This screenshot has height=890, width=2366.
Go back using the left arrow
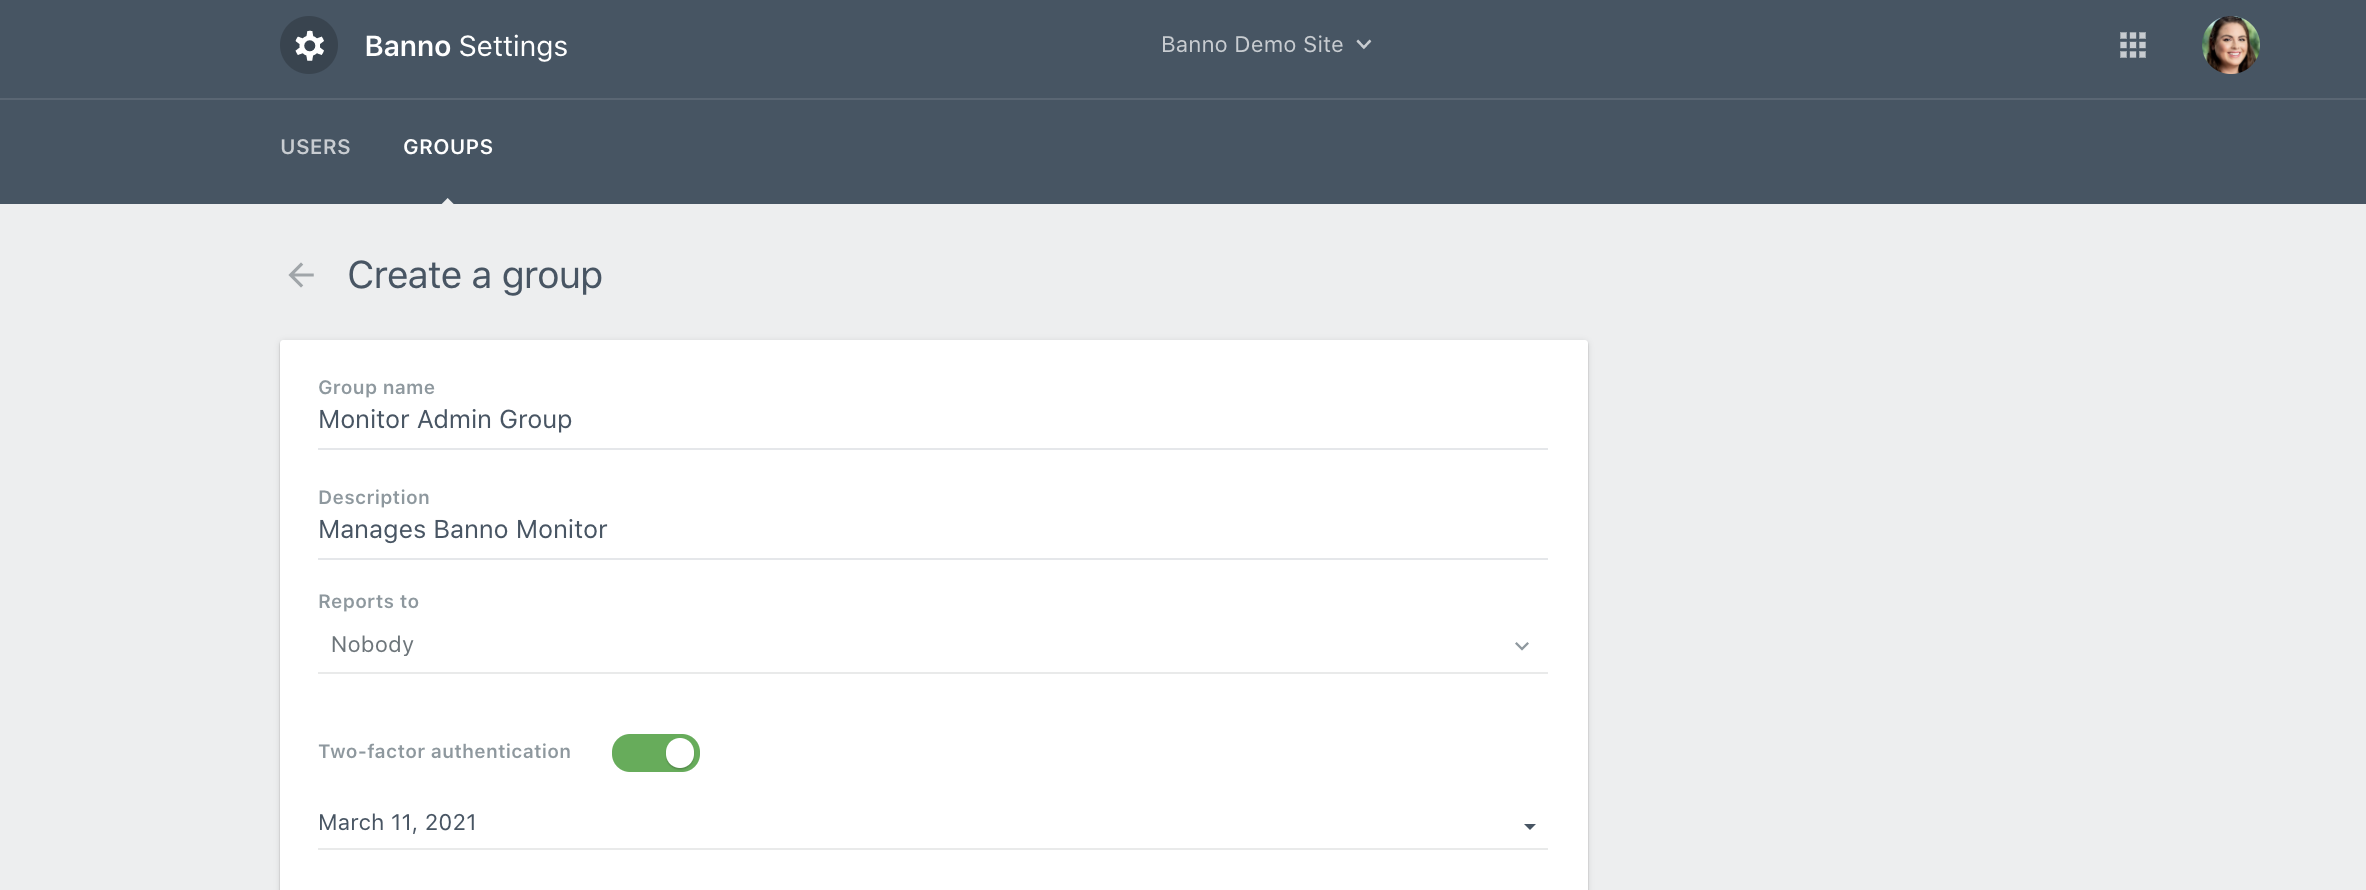301,275
